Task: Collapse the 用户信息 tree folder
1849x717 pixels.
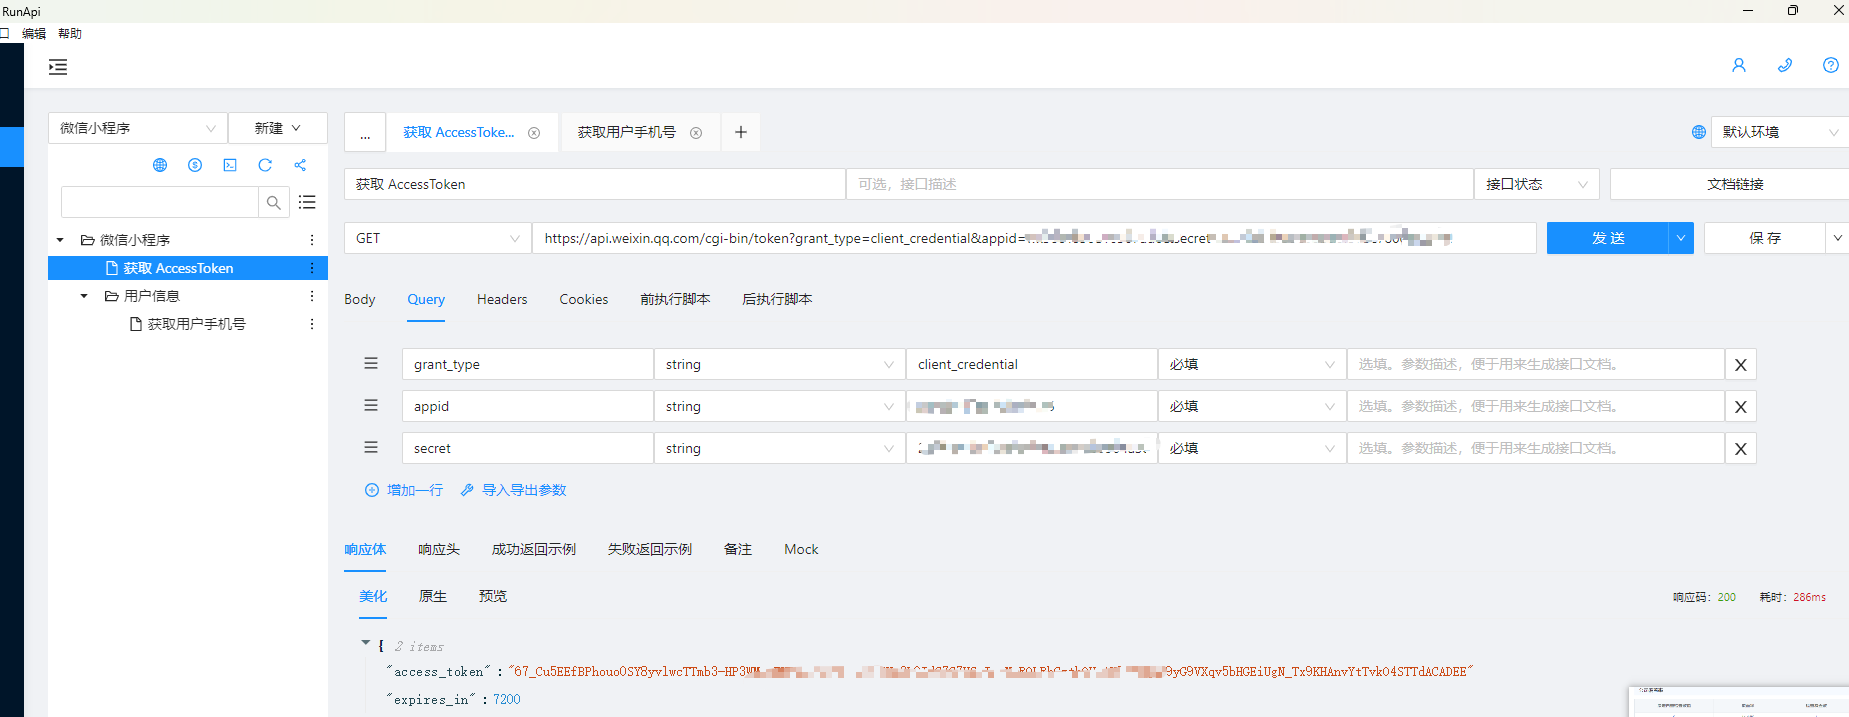Action: [84, 296]
